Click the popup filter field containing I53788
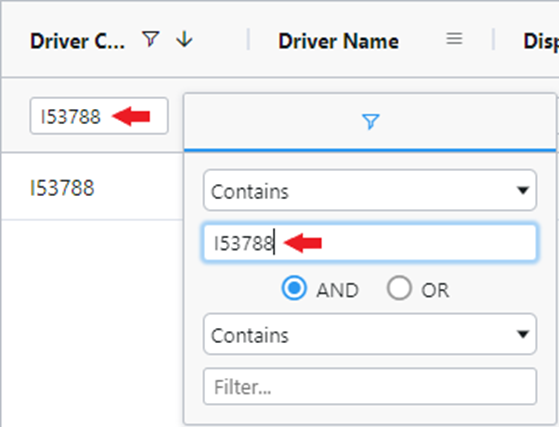Viewport: 559px width, 427px height. [x=370, y=243]
